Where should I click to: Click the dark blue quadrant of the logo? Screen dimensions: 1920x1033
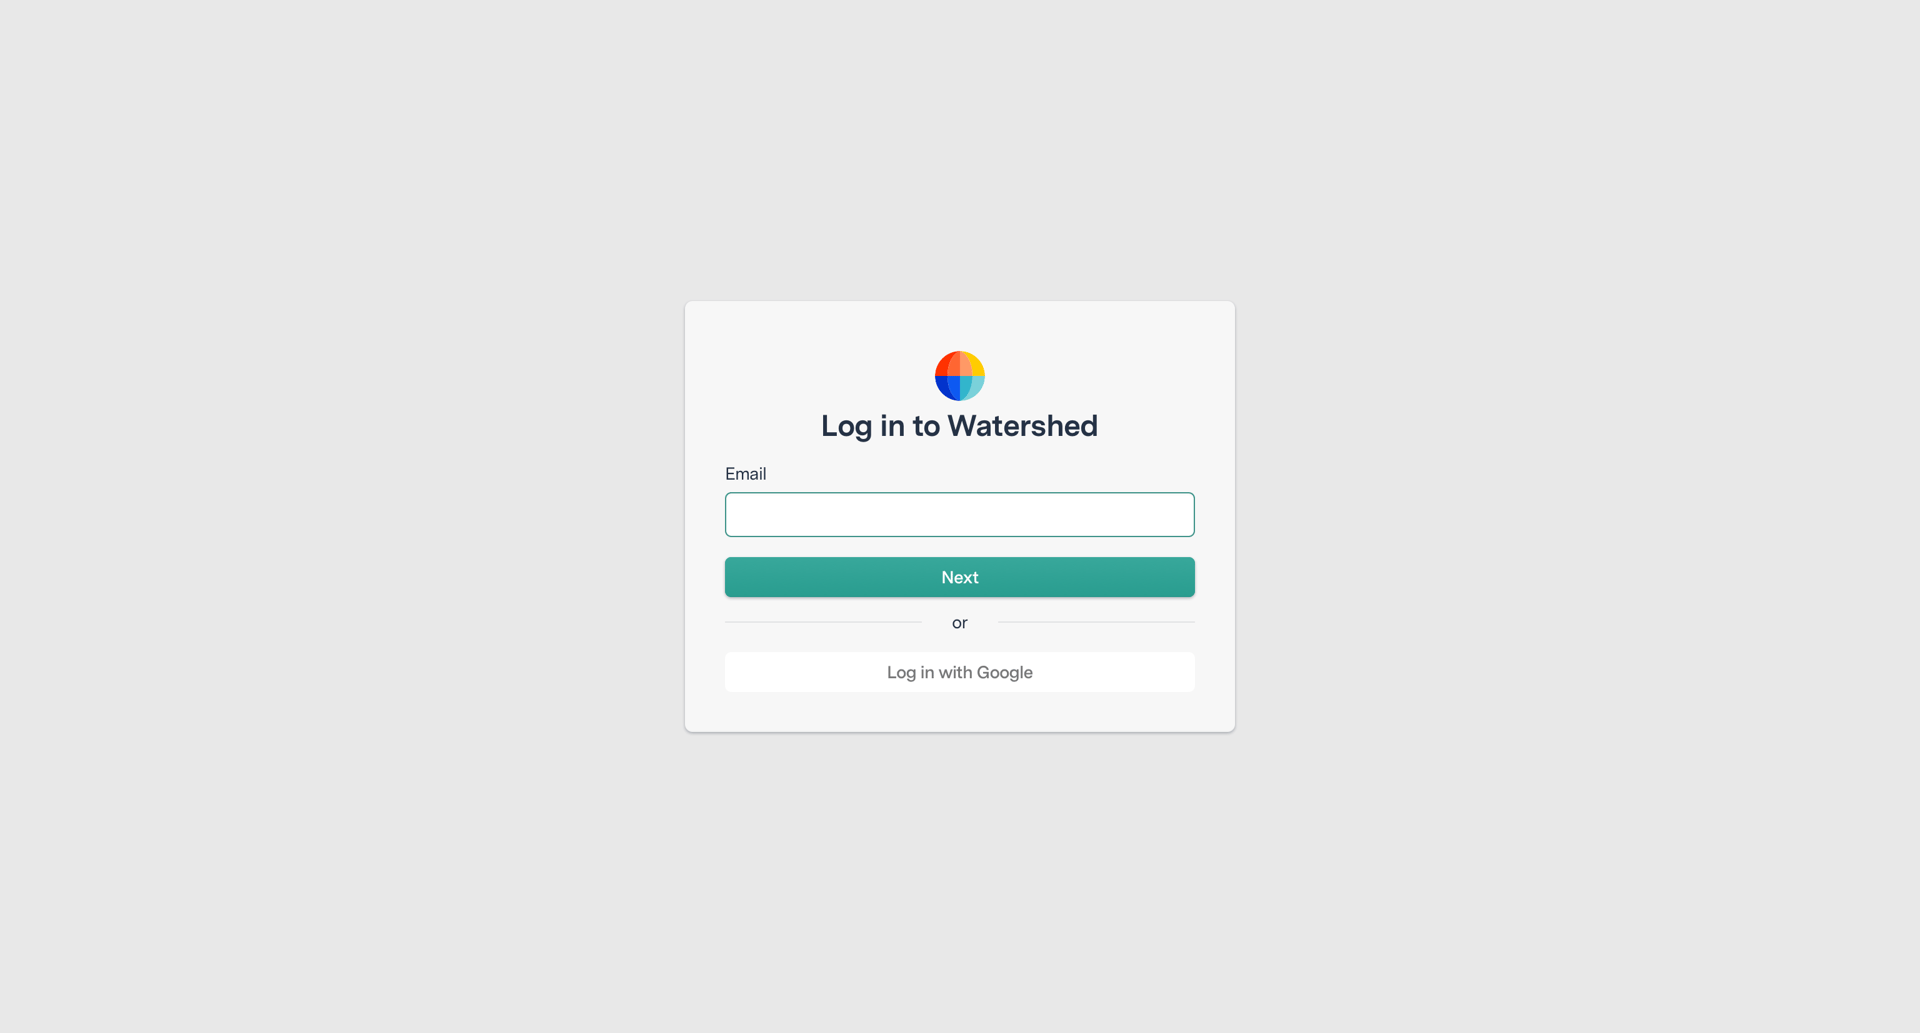[947, 388]
